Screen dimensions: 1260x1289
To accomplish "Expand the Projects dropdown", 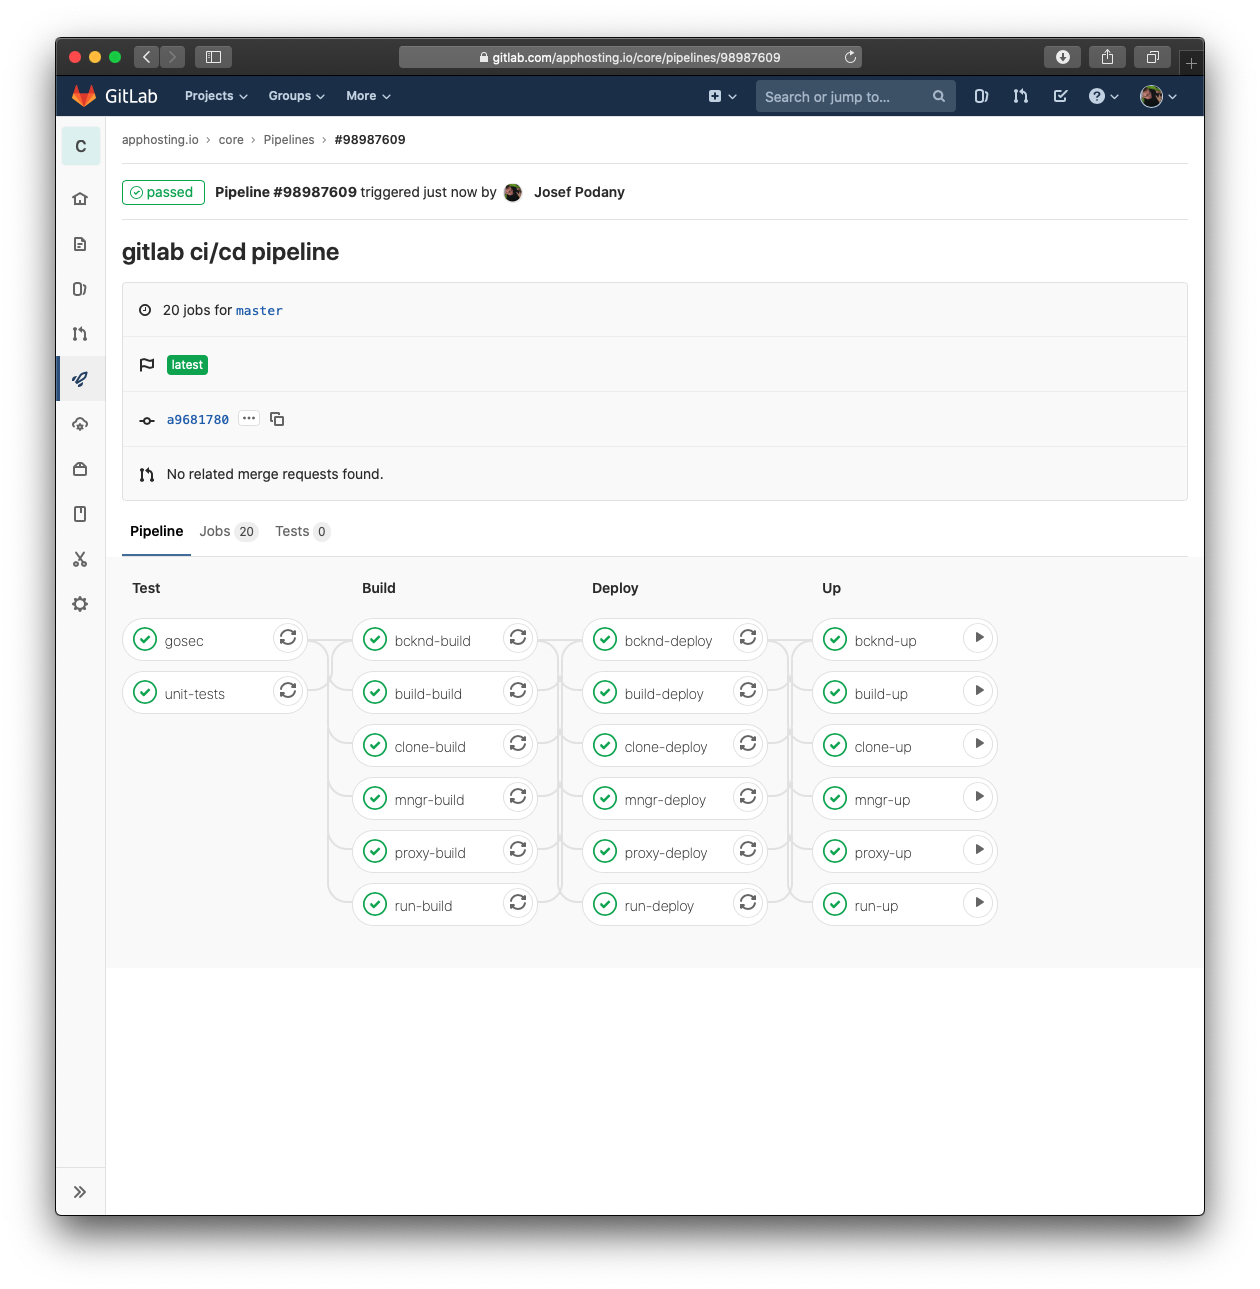I will click(x=215, y=96).
